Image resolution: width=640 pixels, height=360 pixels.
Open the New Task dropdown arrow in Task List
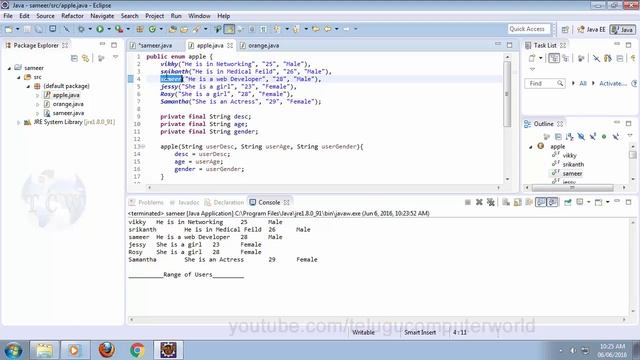point(540,58)
